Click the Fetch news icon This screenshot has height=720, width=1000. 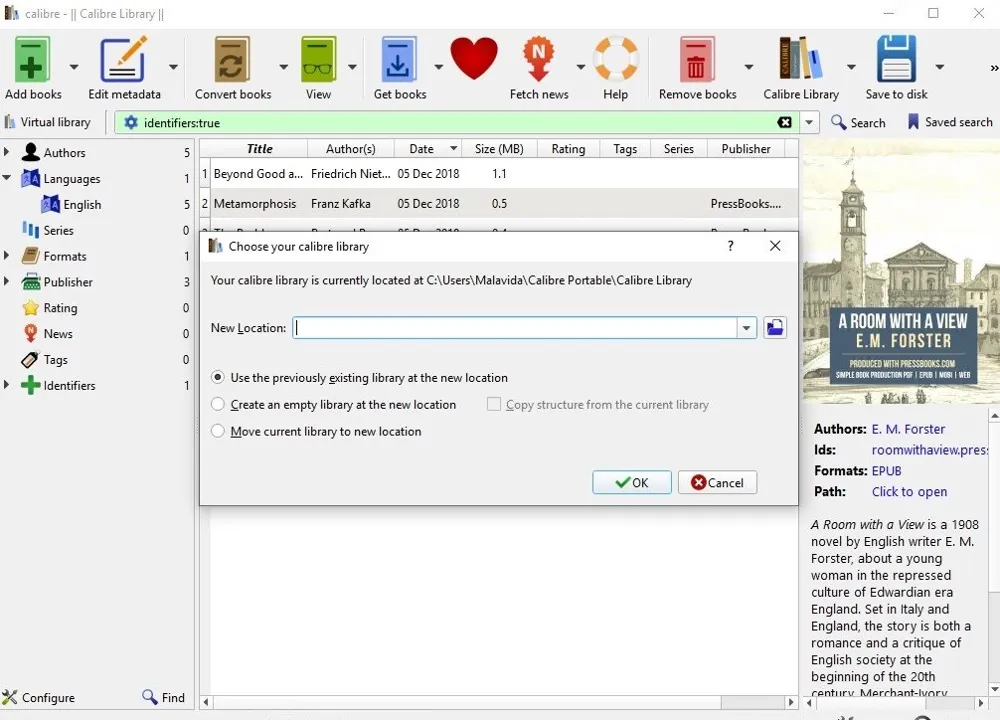tap(538, 59)
